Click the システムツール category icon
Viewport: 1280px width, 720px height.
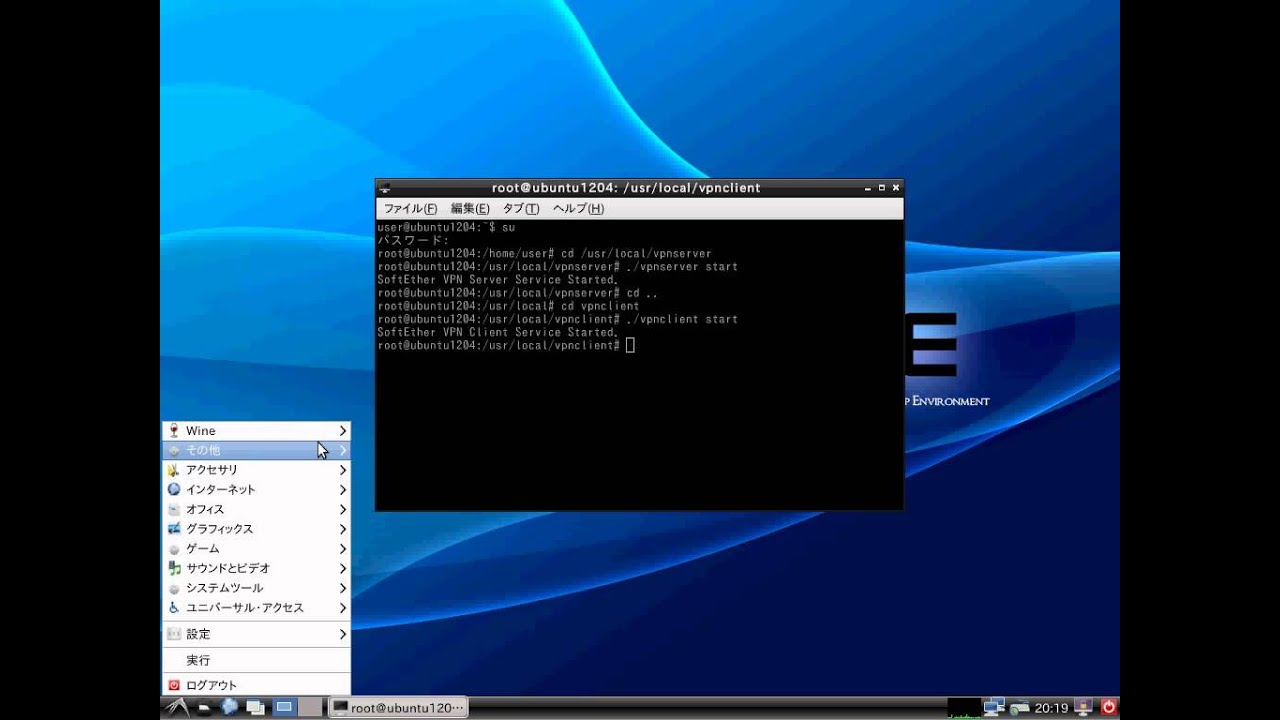point(174,588)
